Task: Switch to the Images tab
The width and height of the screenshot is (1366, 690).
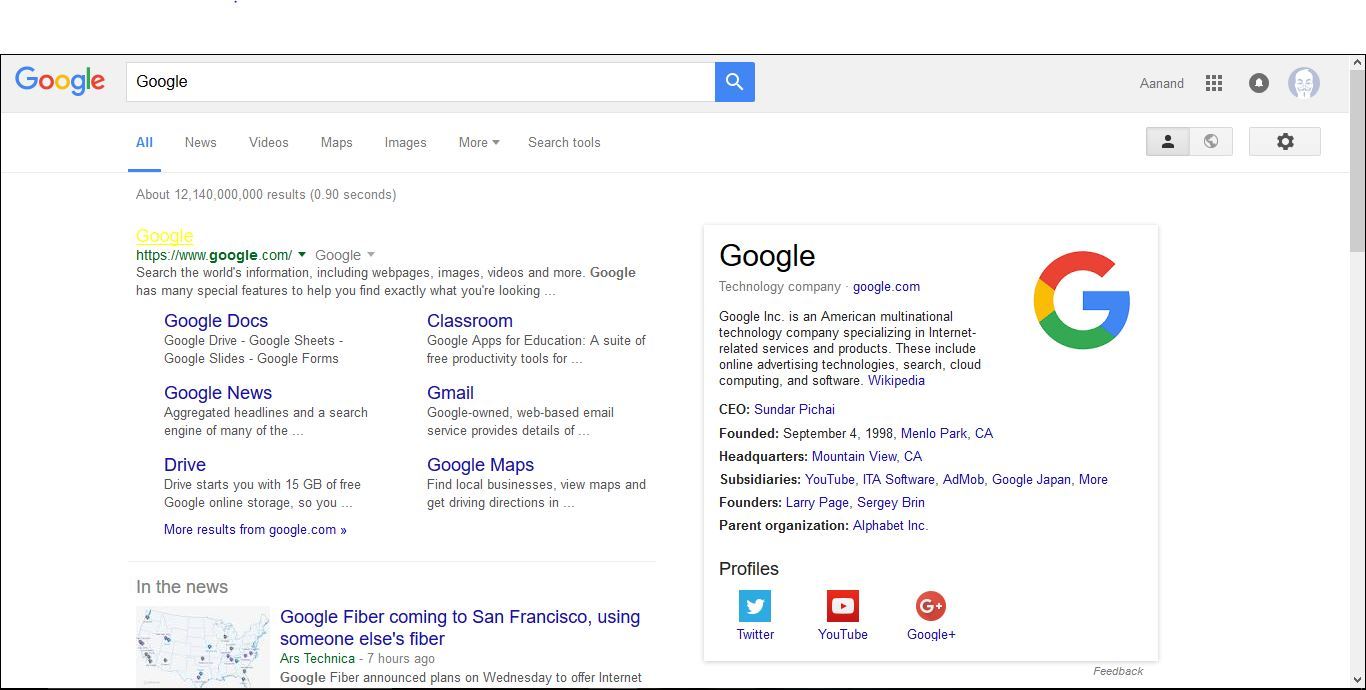Action: coord(405,142)
